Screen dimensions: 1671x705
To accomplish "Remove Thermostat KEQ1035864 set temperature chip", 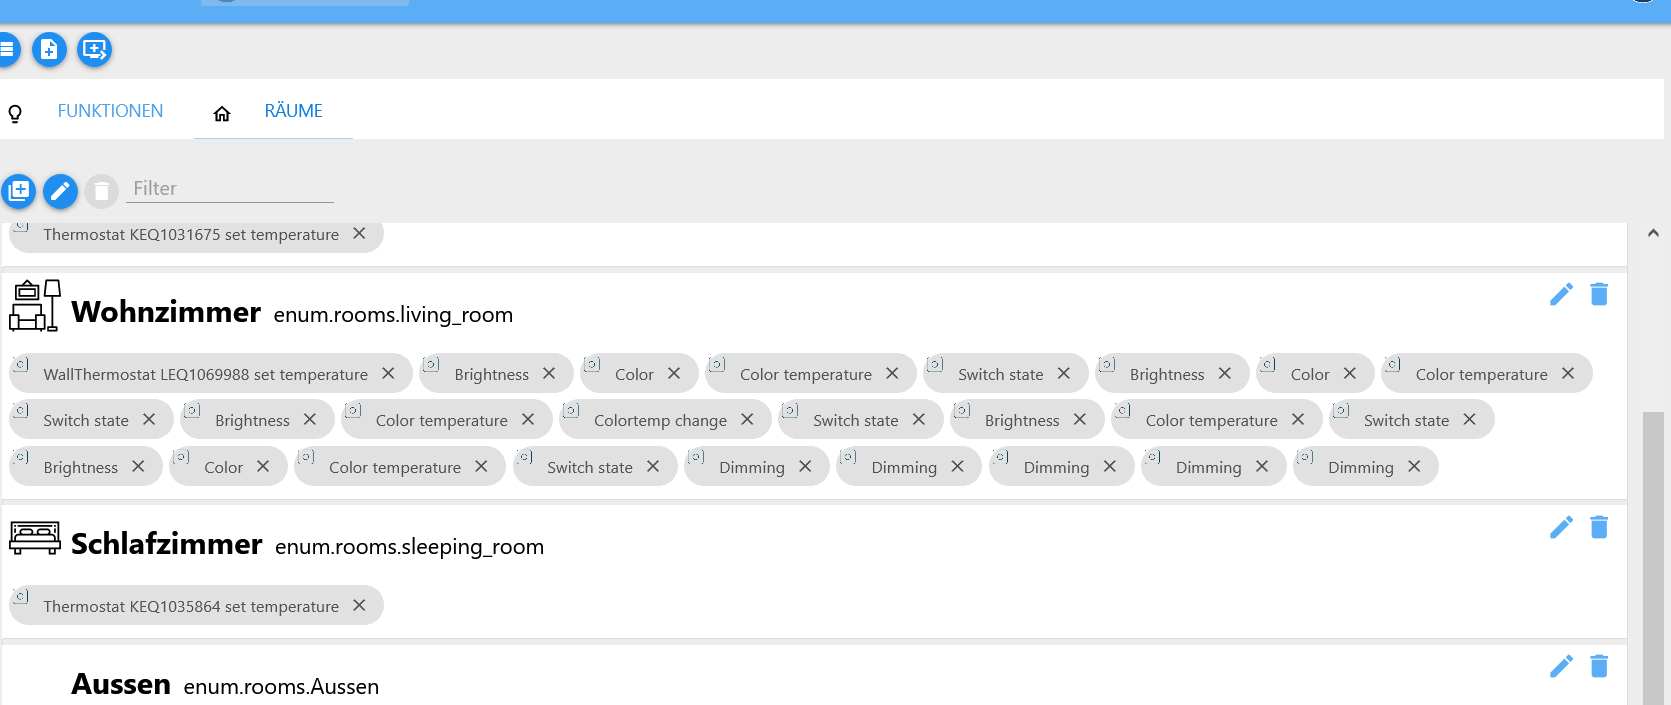I will pos(359,605).
